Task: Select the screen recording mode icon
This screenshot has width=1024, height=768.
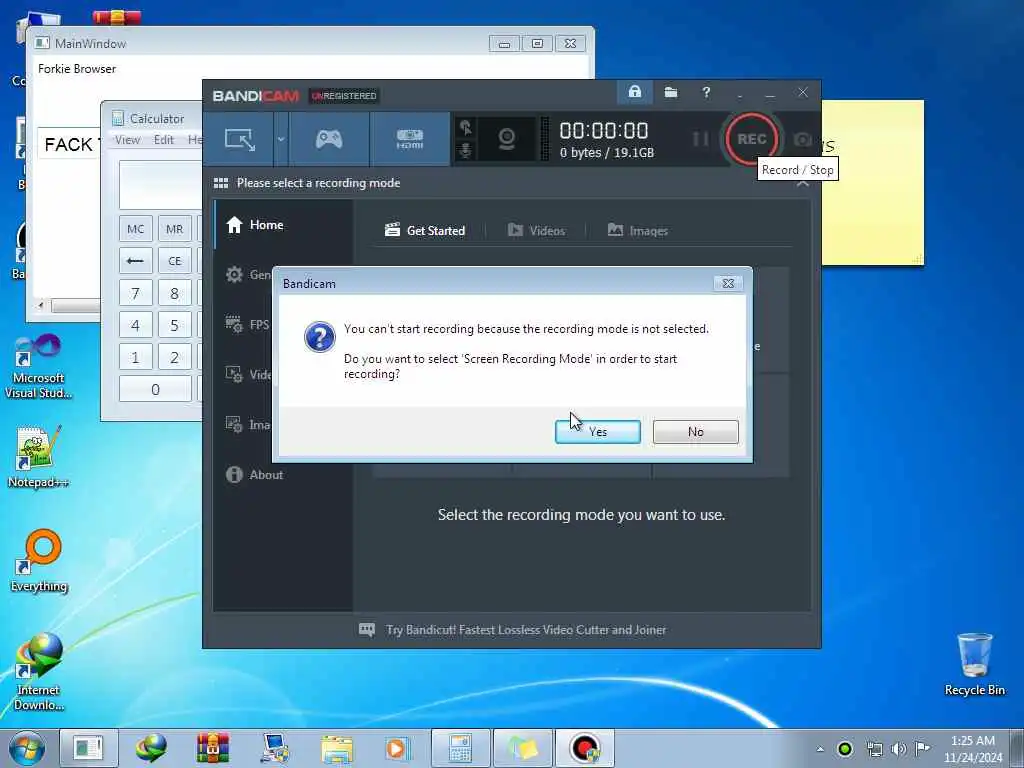Action: [240, 139]
